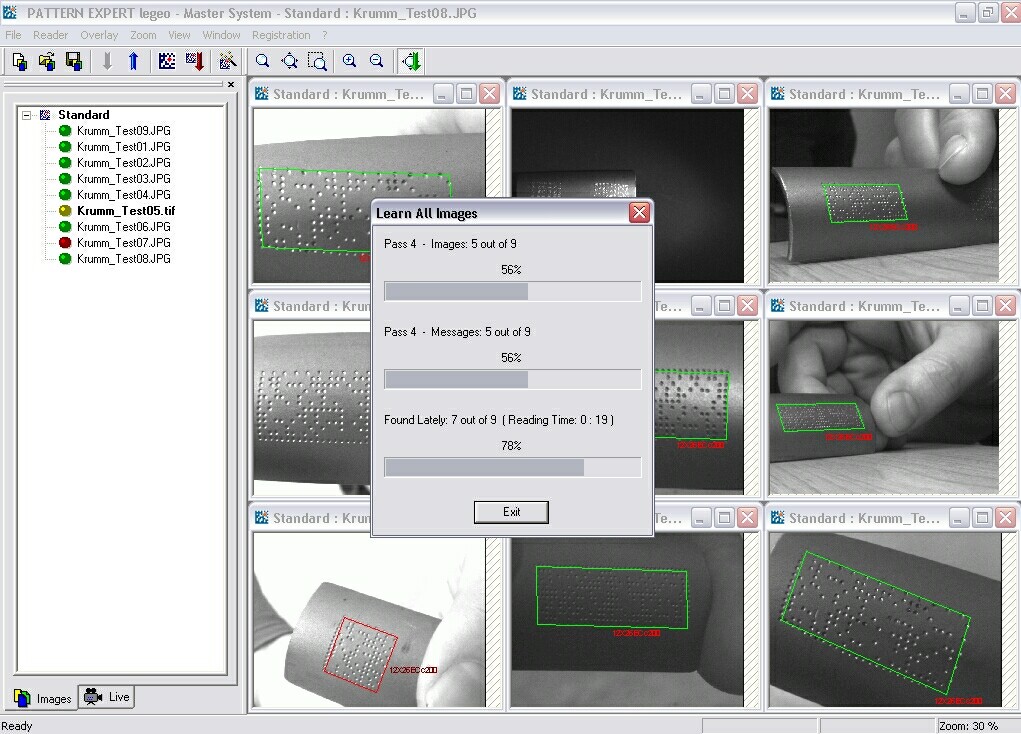Open the Registration menu
Image resolution: width=1021 pixels, height=734 pixels.
point(281,35)
